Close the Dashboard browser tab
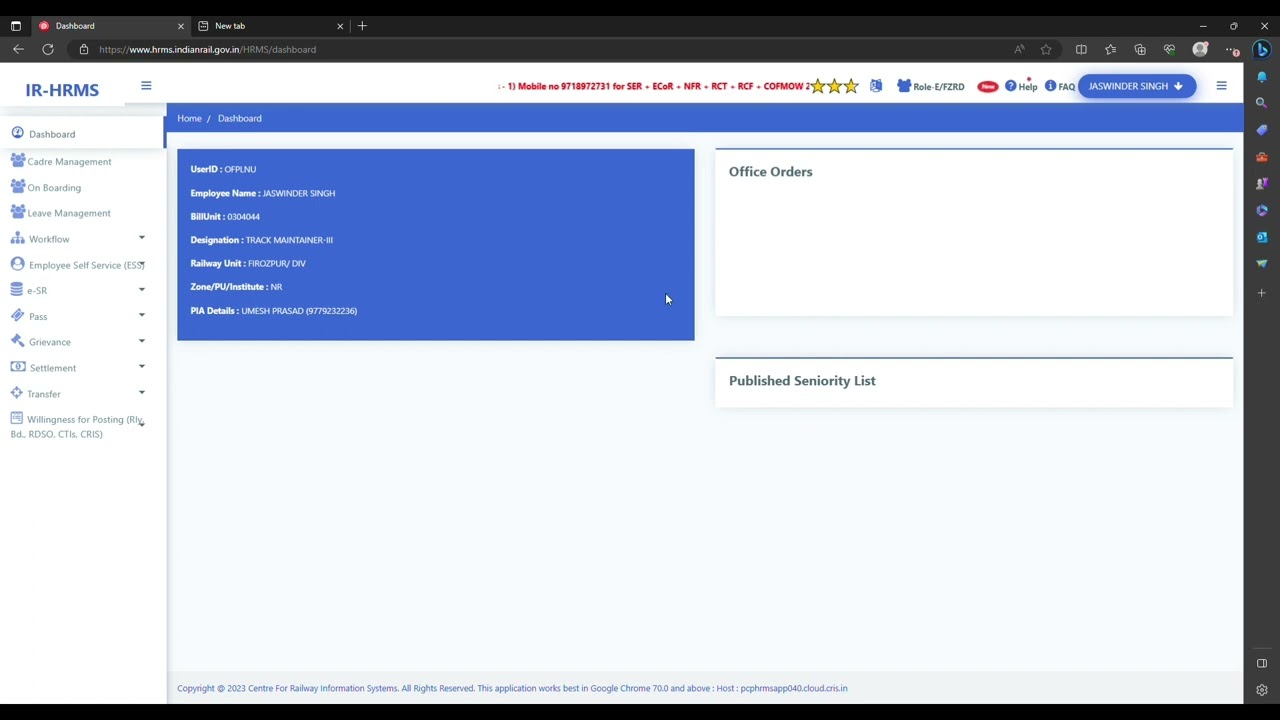The image size is (1280, 720). point(181,26)
